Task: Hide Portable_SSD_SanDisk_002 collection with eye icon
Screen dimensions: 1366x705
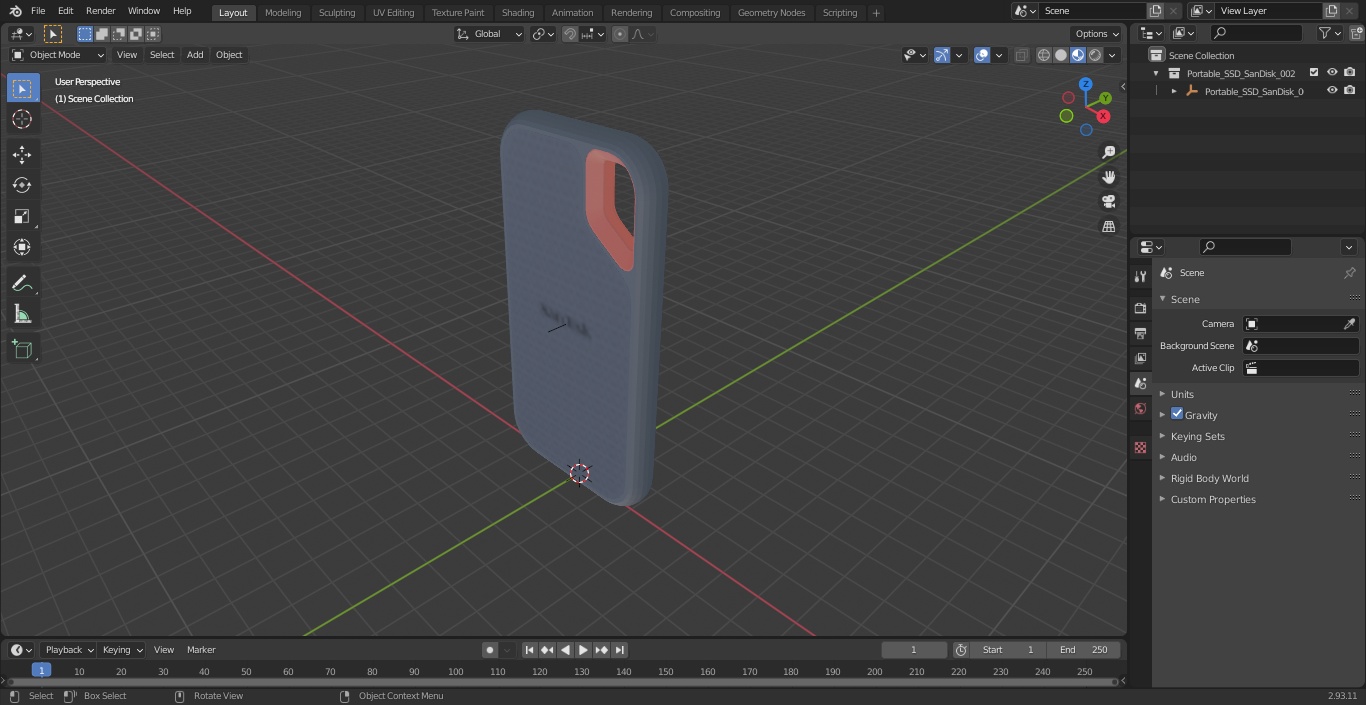Action: [1332, 73]
